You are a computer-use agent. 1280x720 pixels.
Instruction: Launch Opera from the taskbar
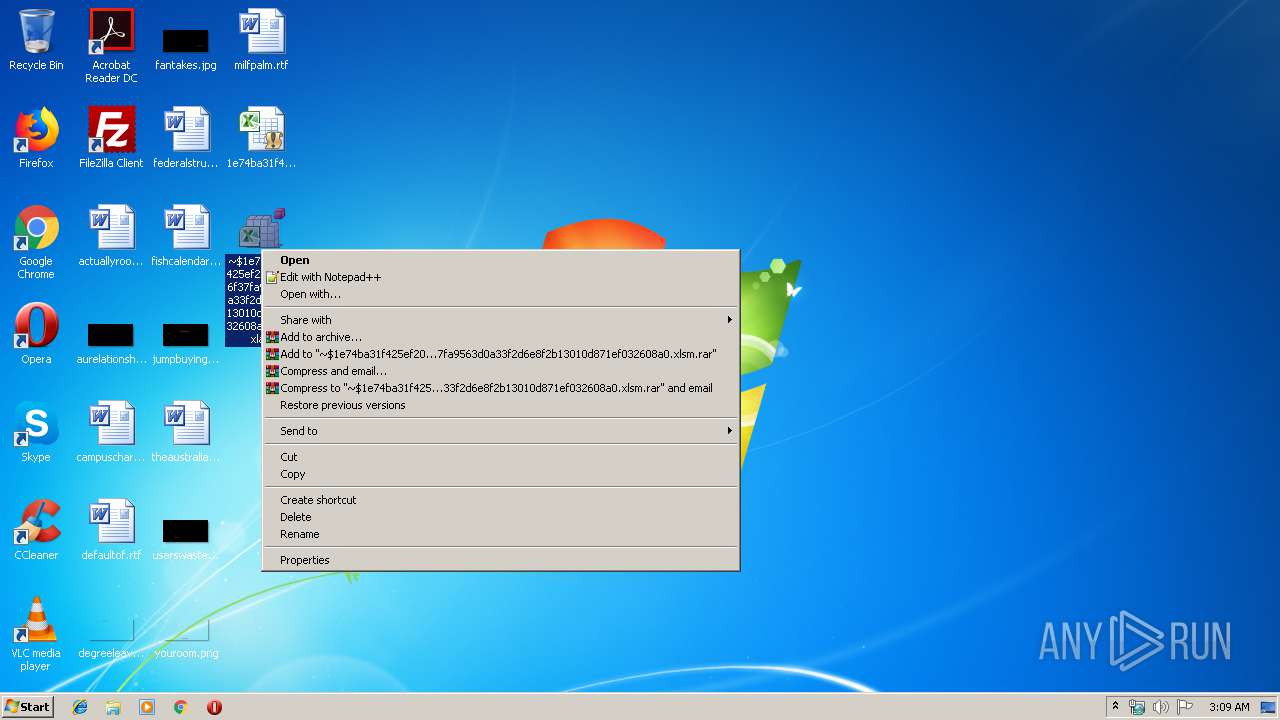[214, 707]
